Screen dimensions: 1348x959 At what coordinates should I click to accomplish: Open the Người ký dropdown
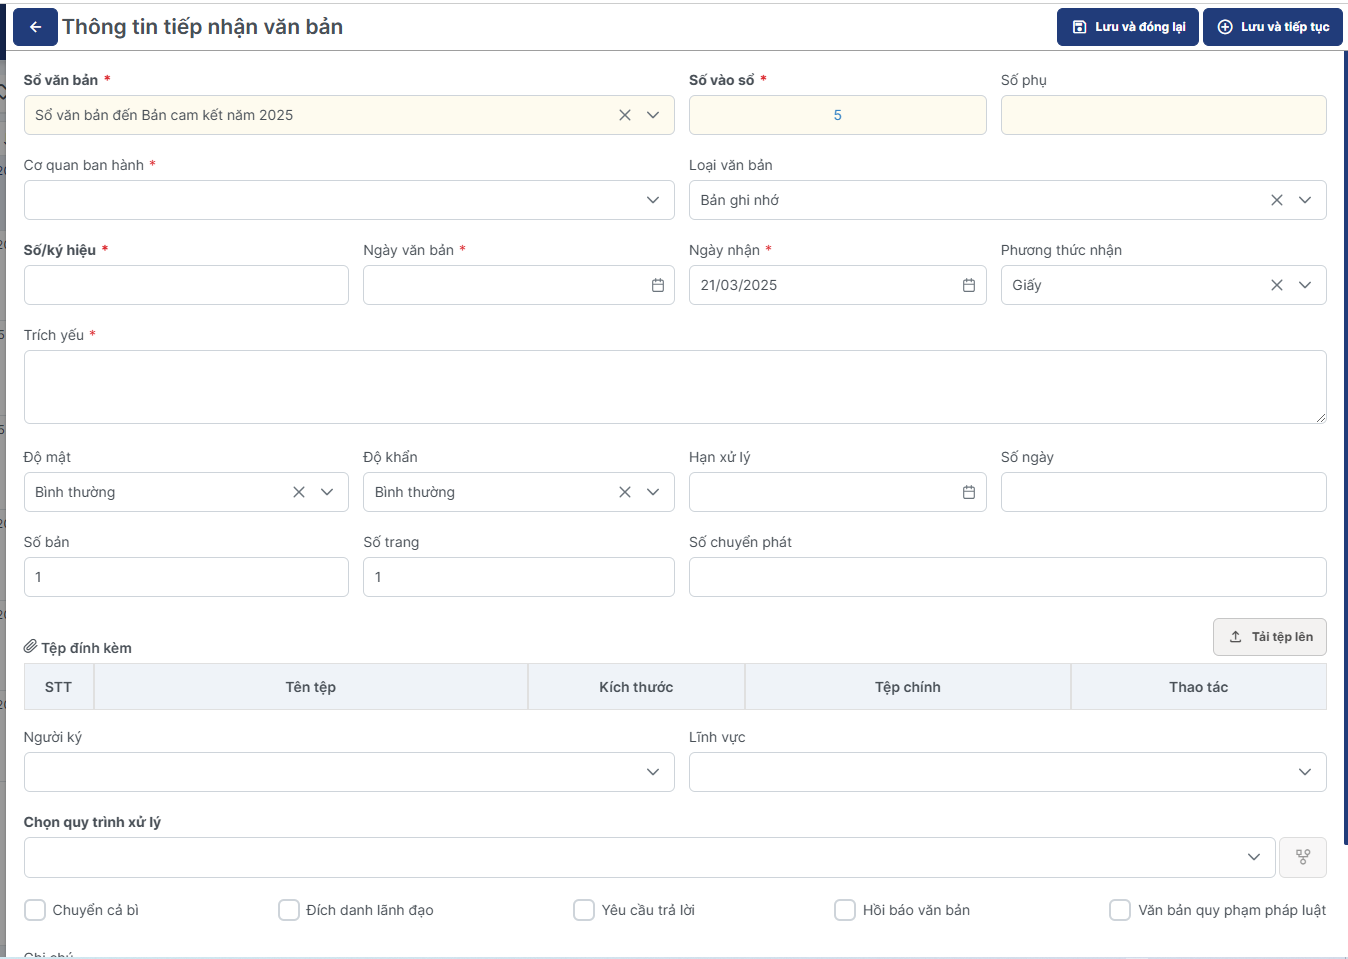653,772
